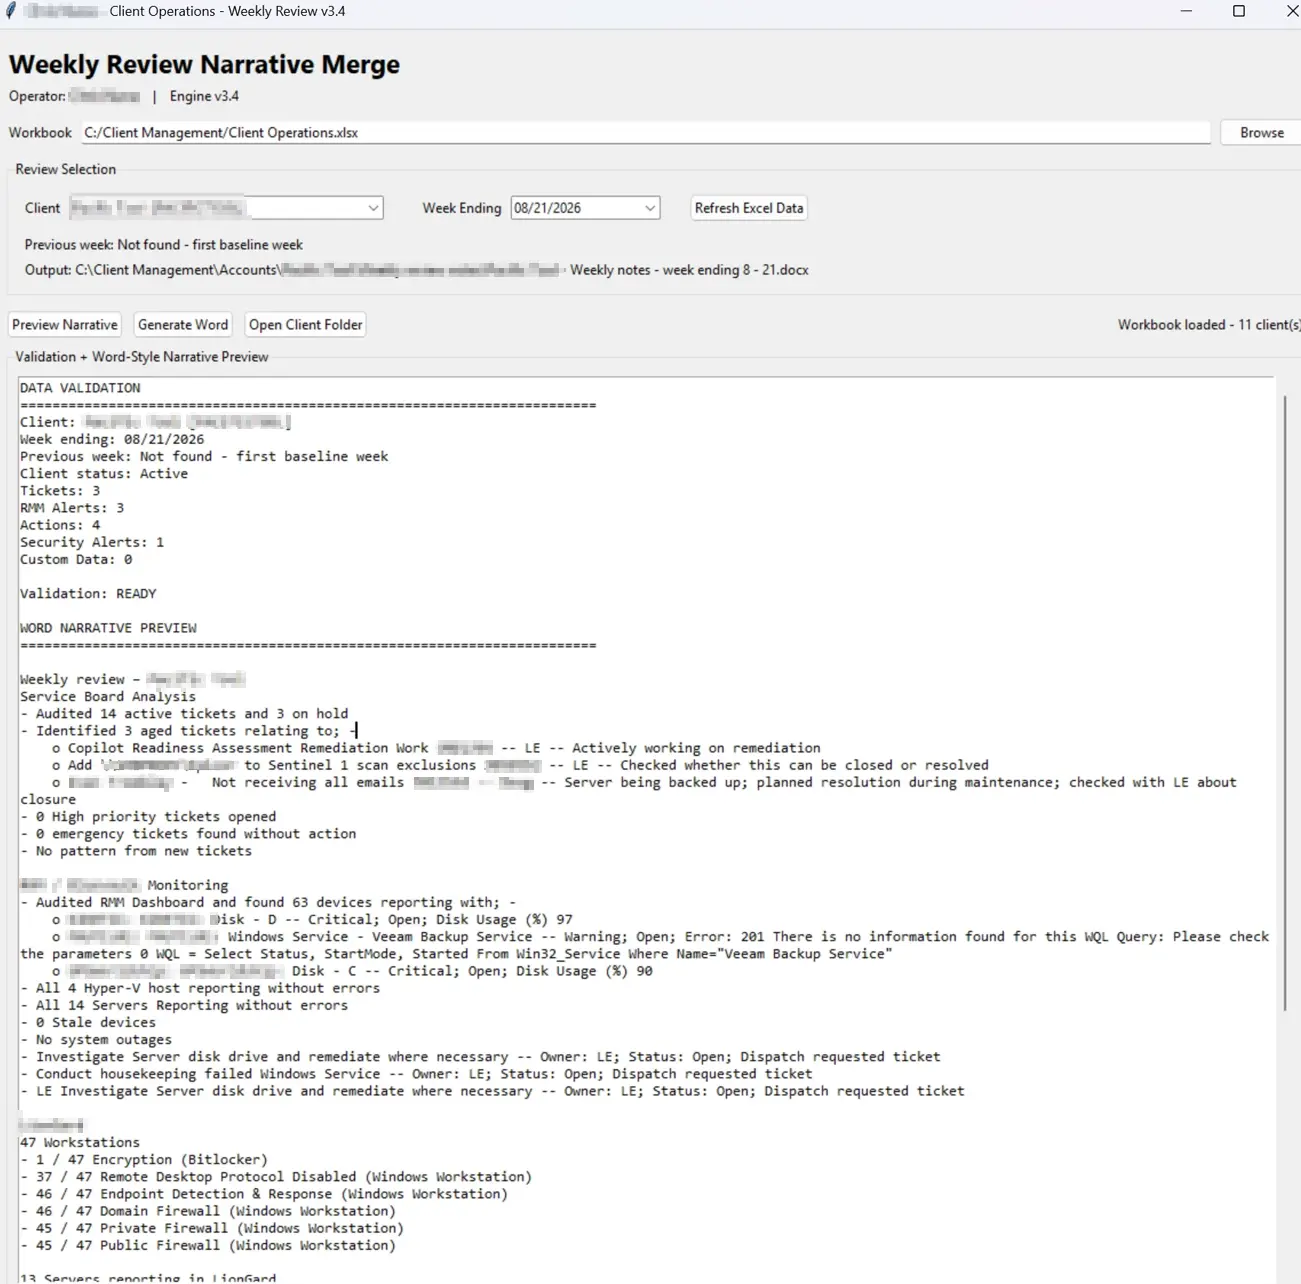Viewport: 1301px width, 1284px height.
Task: Minimize the Weekly Review window
Action: (1186, 11)
